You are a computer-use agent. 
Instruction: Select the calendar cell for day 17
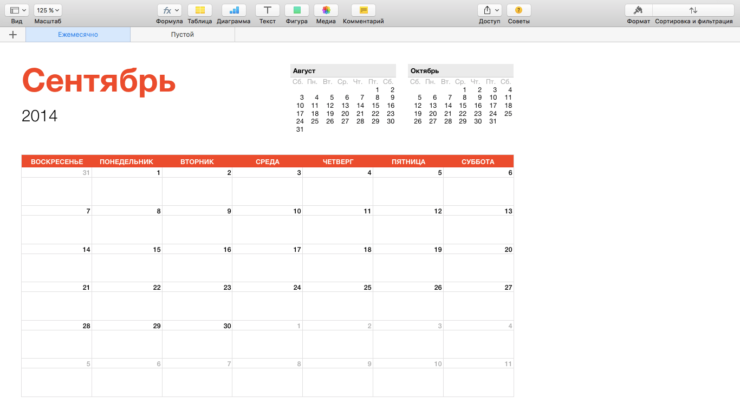267,263
